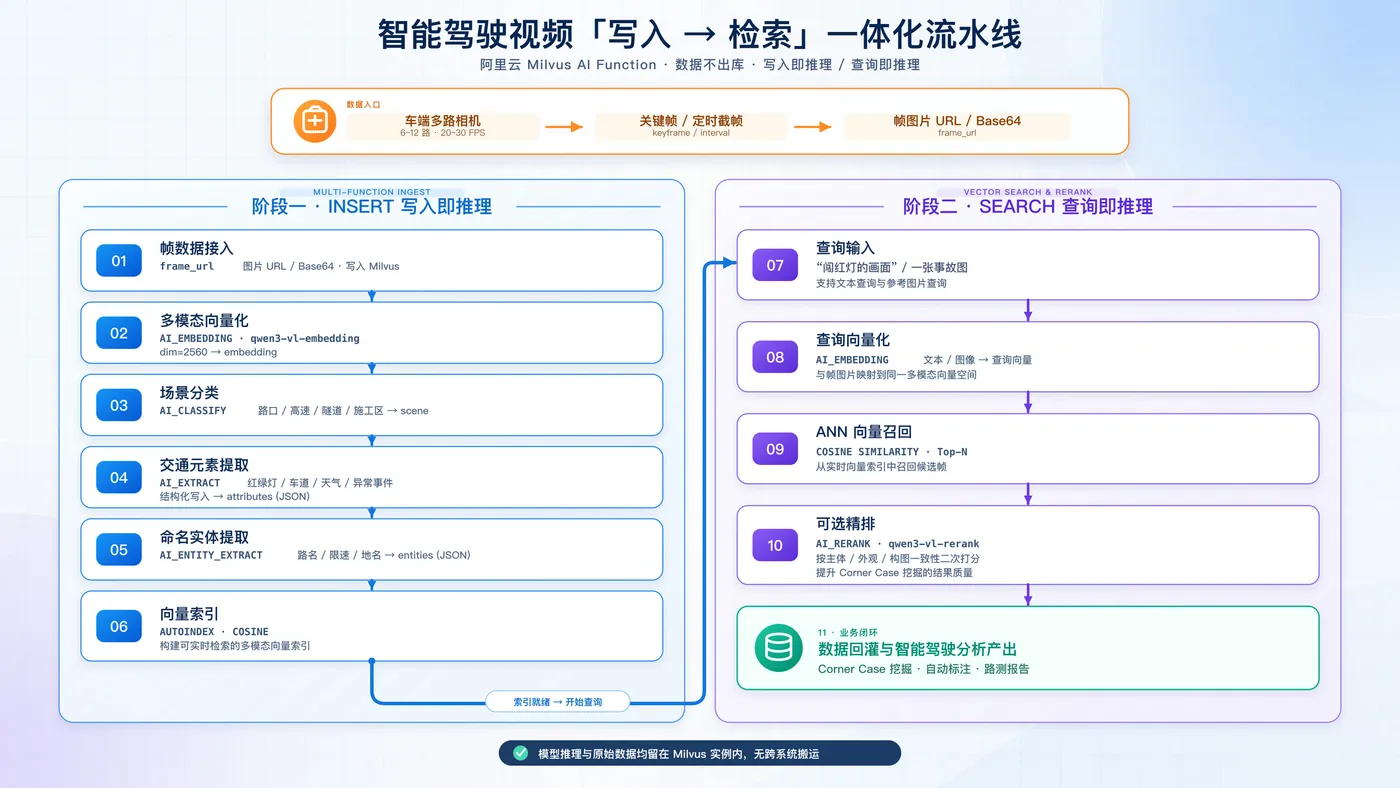Viewport: 1400px width, 788px height.
Task: Click the 结构化写入 → attributes (JSON) line
Action: pyautogui.click(x=235, y=496)
